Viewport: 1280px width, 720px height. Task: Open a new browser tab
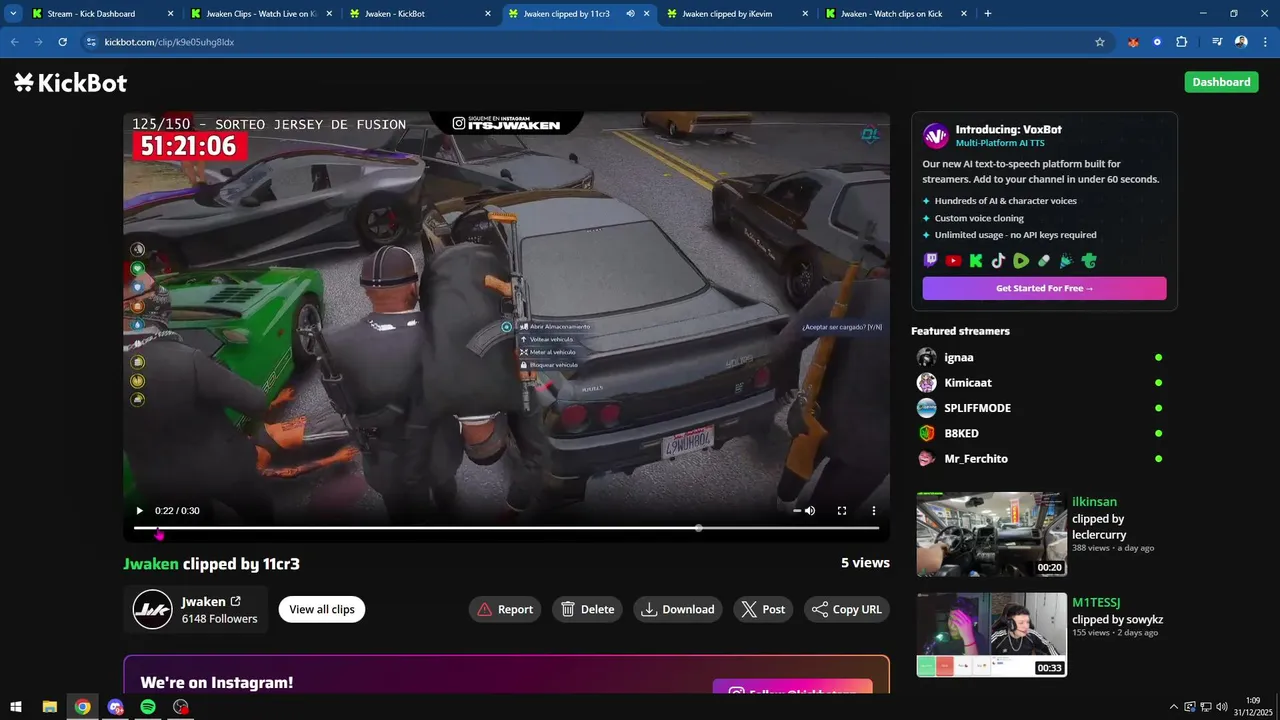pos(988,14)
